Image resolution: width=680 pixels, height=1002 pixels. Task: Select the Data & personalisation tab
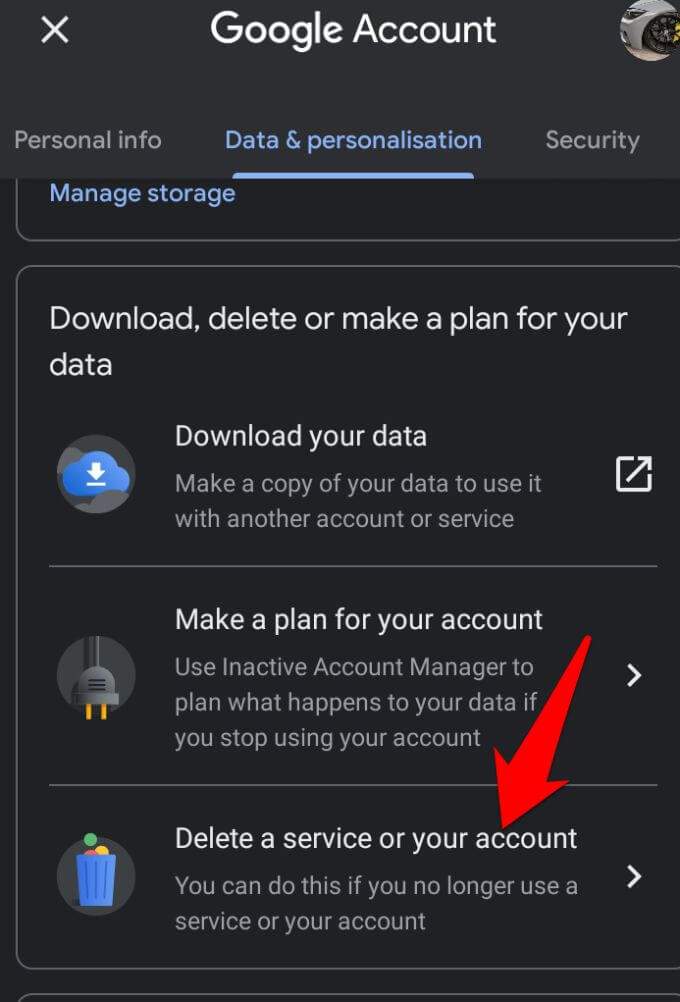[353, 140]
